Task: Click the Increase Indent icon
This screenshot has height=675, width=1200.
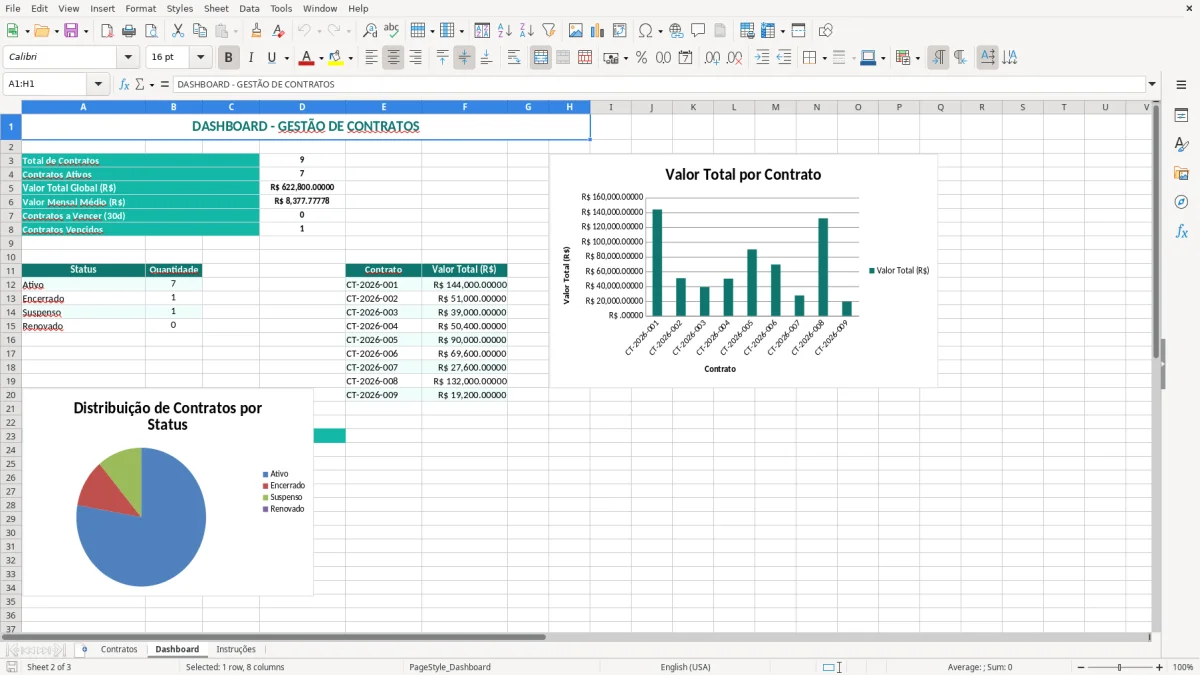Action: 762,58
